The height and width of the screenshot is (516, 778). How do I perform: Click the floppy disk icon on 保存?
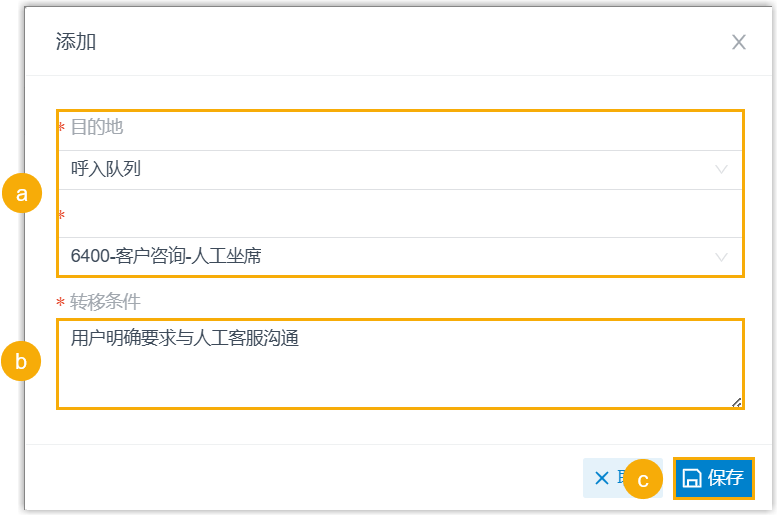(x=691, y=478)
